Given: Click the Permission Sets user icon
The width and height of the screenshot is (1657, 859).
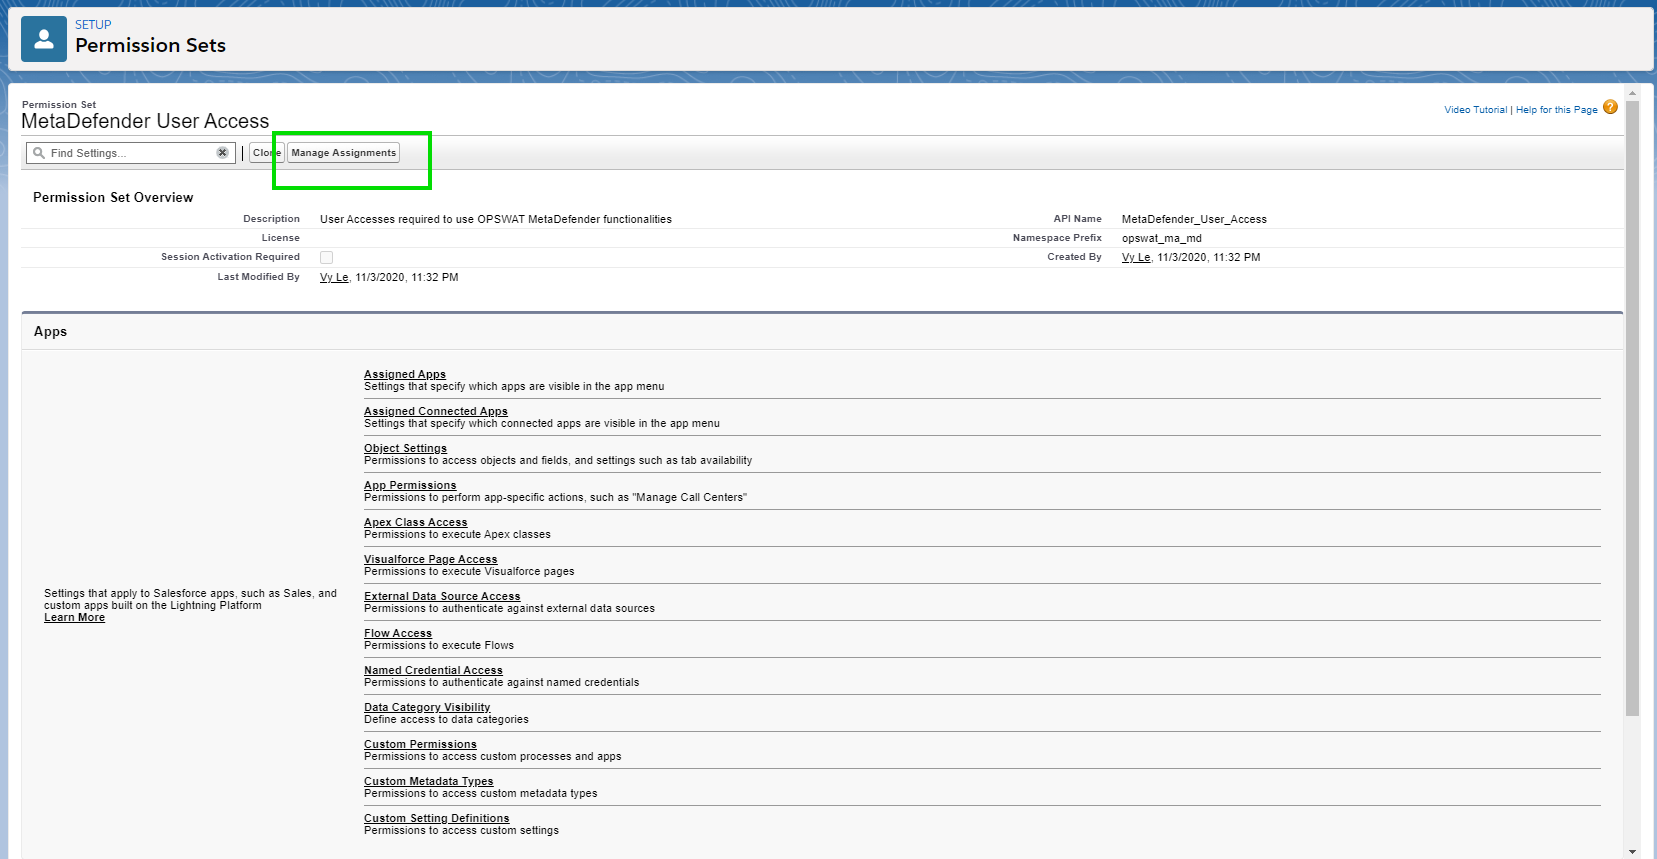Looking at the screenshot, I should coord(44,39).
